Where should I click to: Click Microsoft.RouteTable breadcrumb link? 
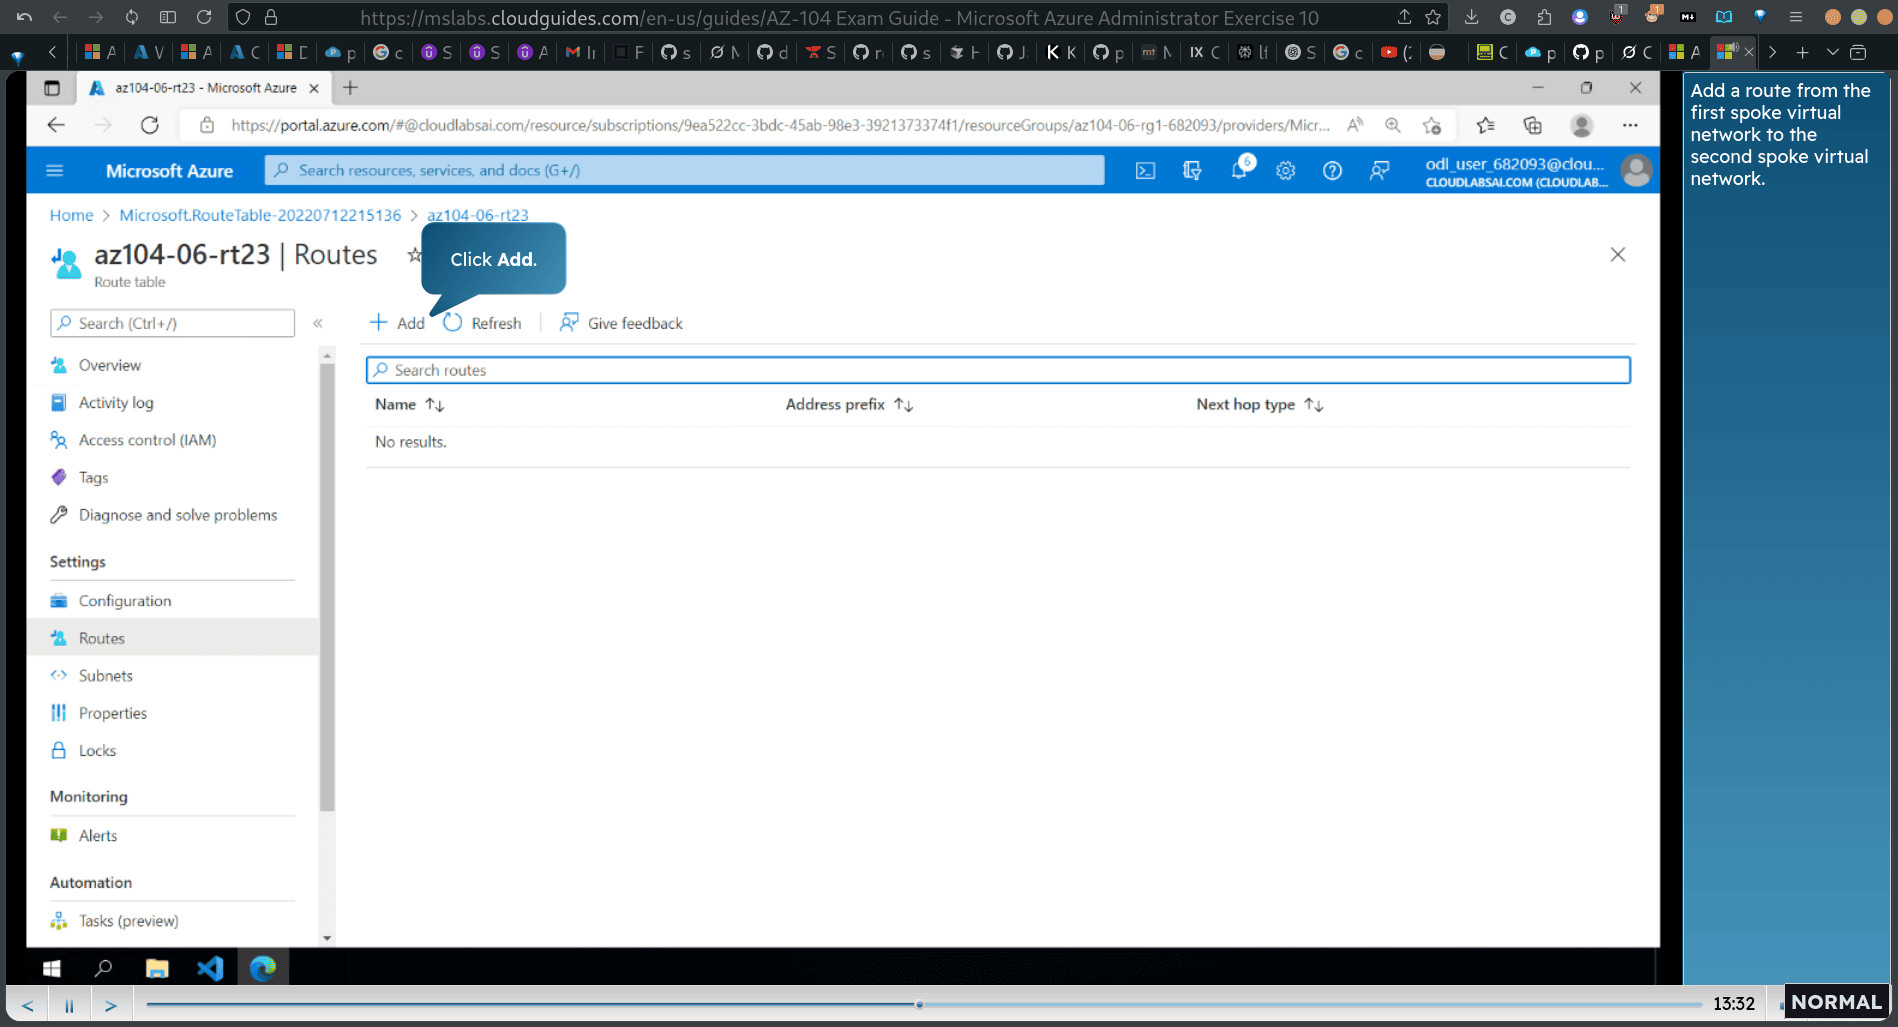[260, 215]
